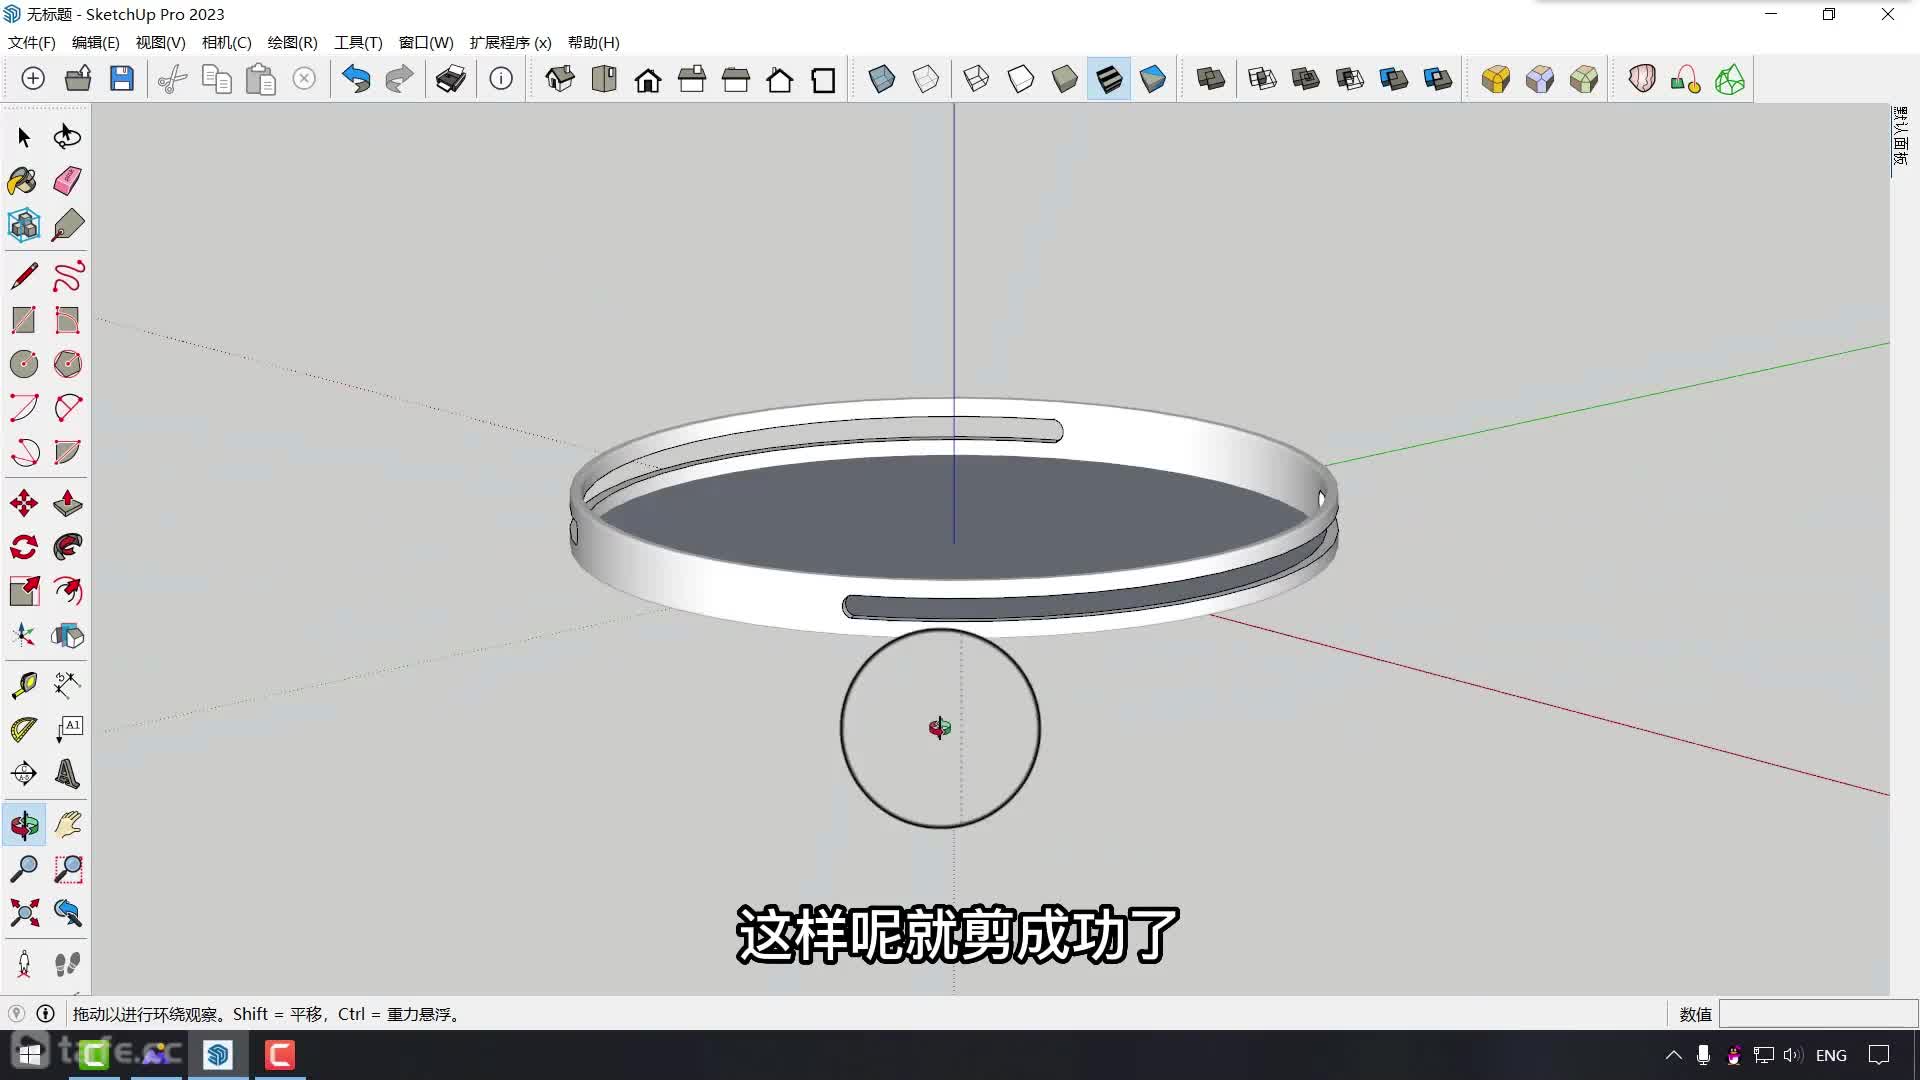Activate the Zoom Window tool

[67, 869]
